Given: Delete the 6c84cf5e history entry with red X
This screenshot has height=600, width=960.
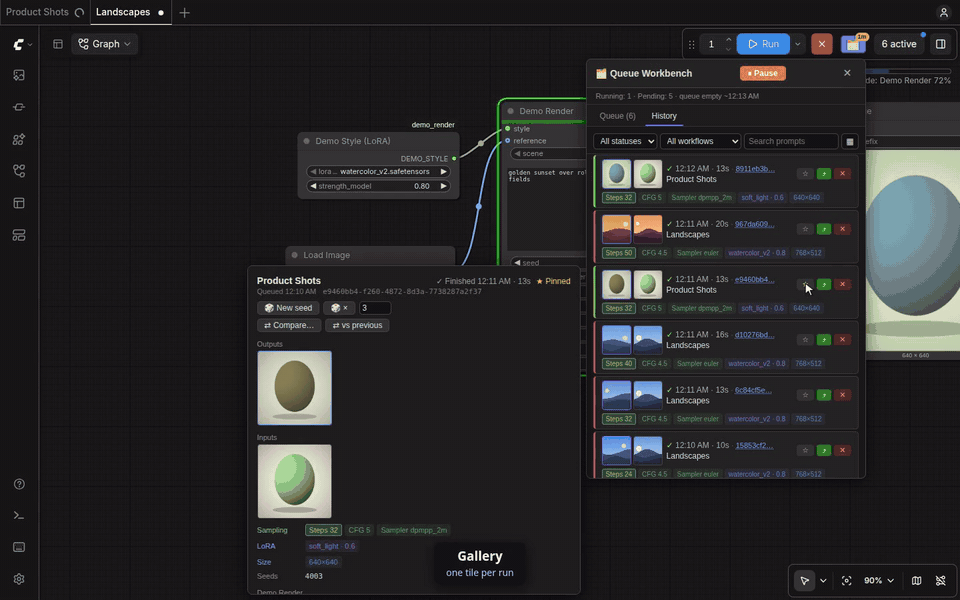Looking at the screenshot, I should click(842, 395).
